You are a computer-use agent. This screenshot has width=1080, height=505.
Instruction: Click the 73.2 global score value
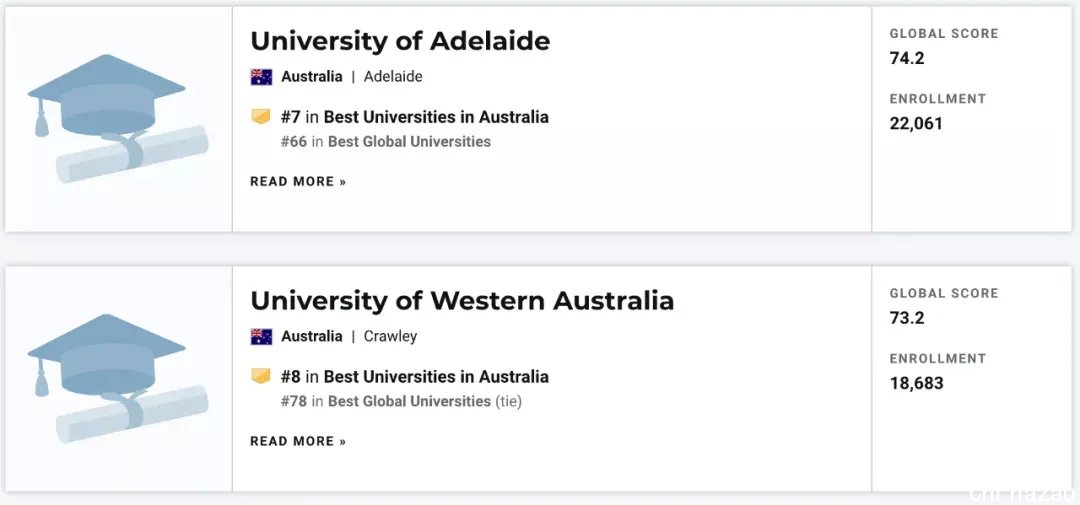click(x=907, y=318)
